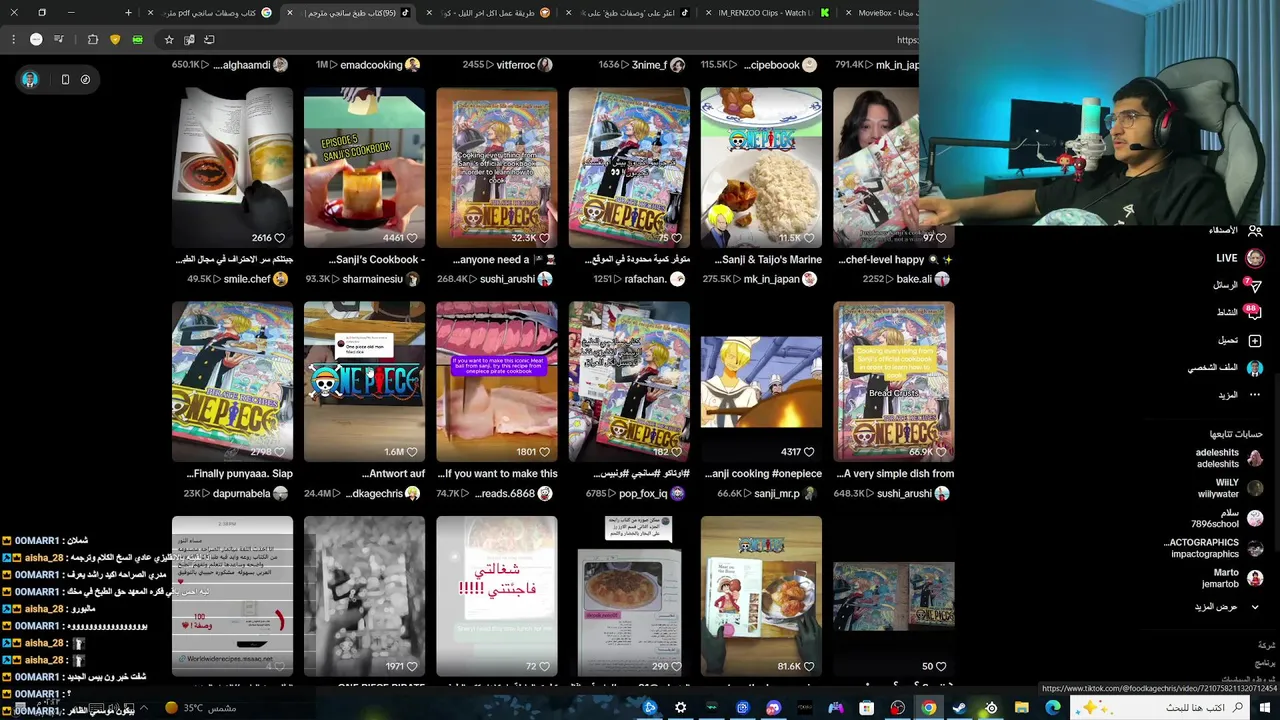The width and height of the screenshot is (1280, 720).
Task: Open the 'A very simple dish' Bread Crusts video
Action: [894, 382]
